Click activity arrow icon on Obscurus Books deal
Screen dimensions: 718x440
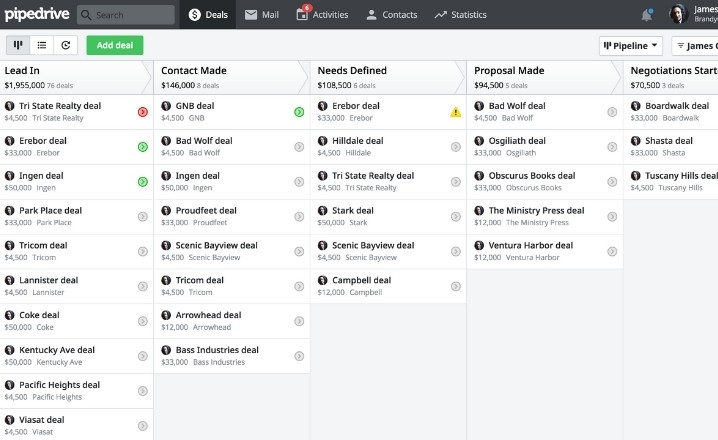click(612, 182)
